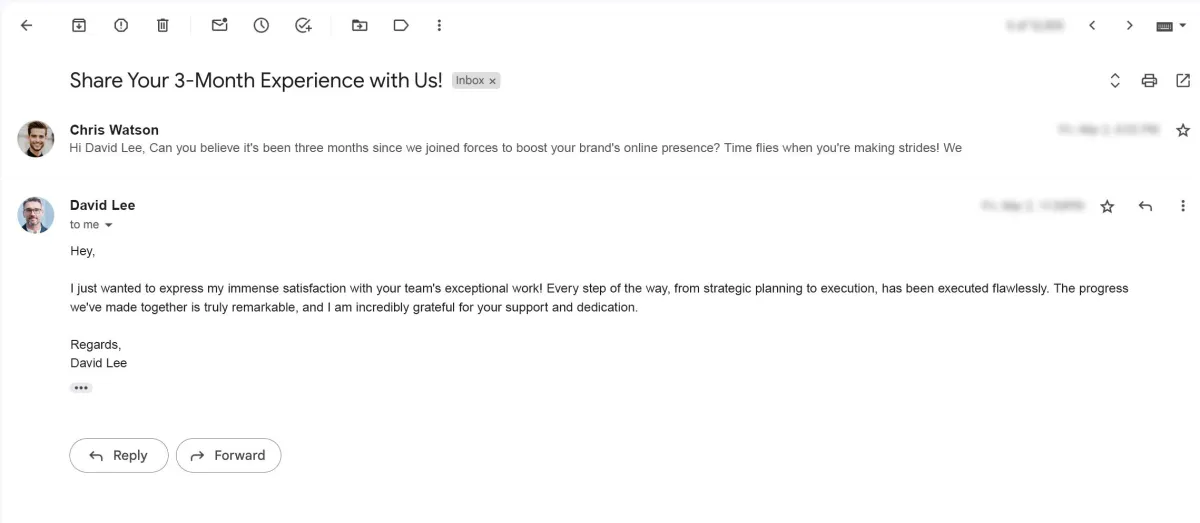Click the Reply button below message

pyautogui.click(x=118, y=455)
